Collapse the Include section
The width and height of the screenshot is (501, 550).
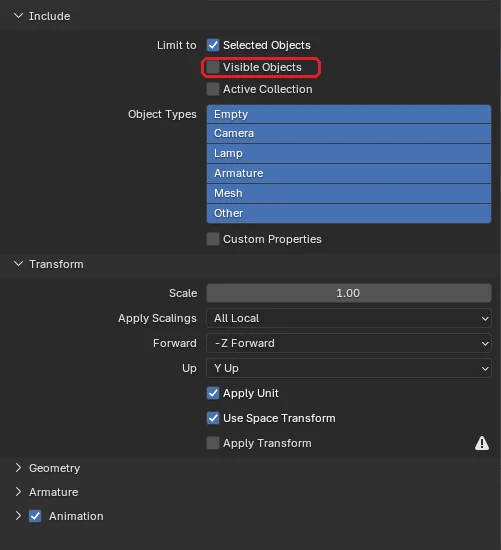(x=18, y=16)
